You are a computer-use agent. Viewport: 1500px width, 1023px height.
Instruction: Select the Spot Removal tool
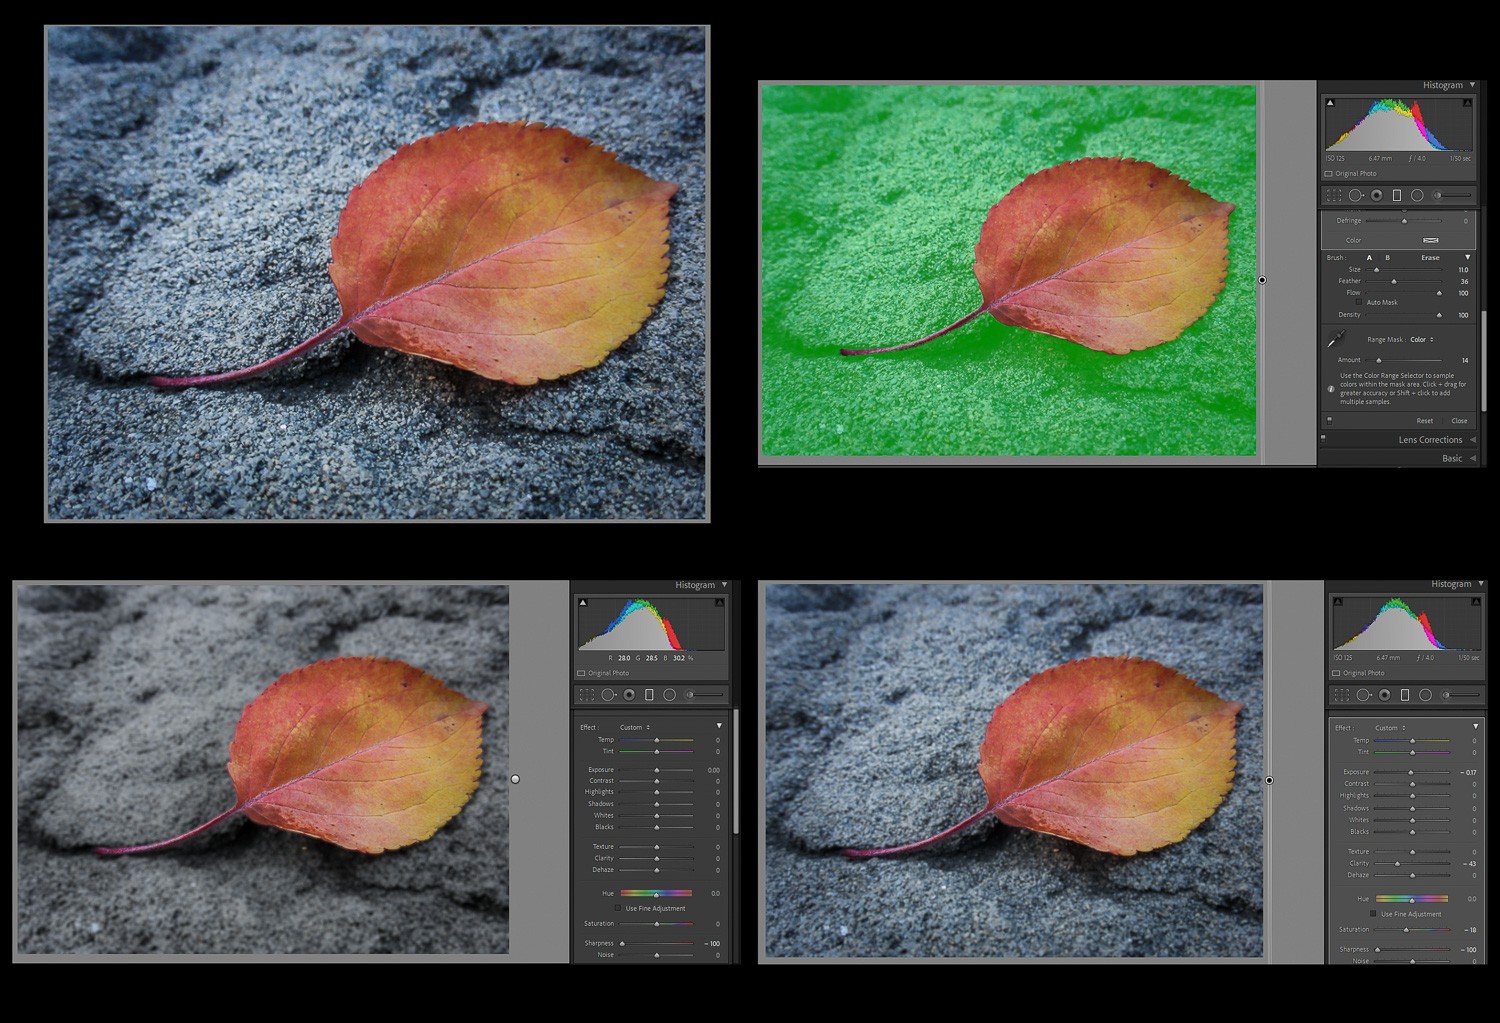tap(1357, 196)
